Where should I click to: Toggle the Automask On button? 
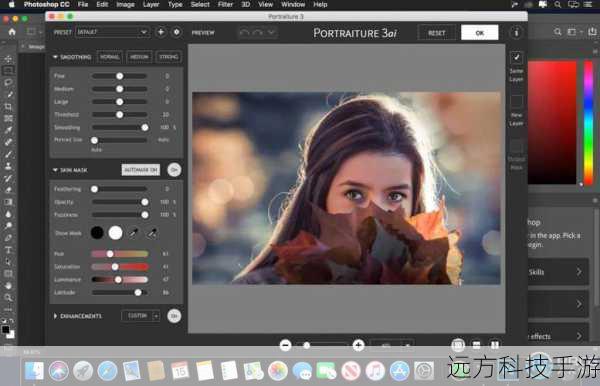coord(140,170)
